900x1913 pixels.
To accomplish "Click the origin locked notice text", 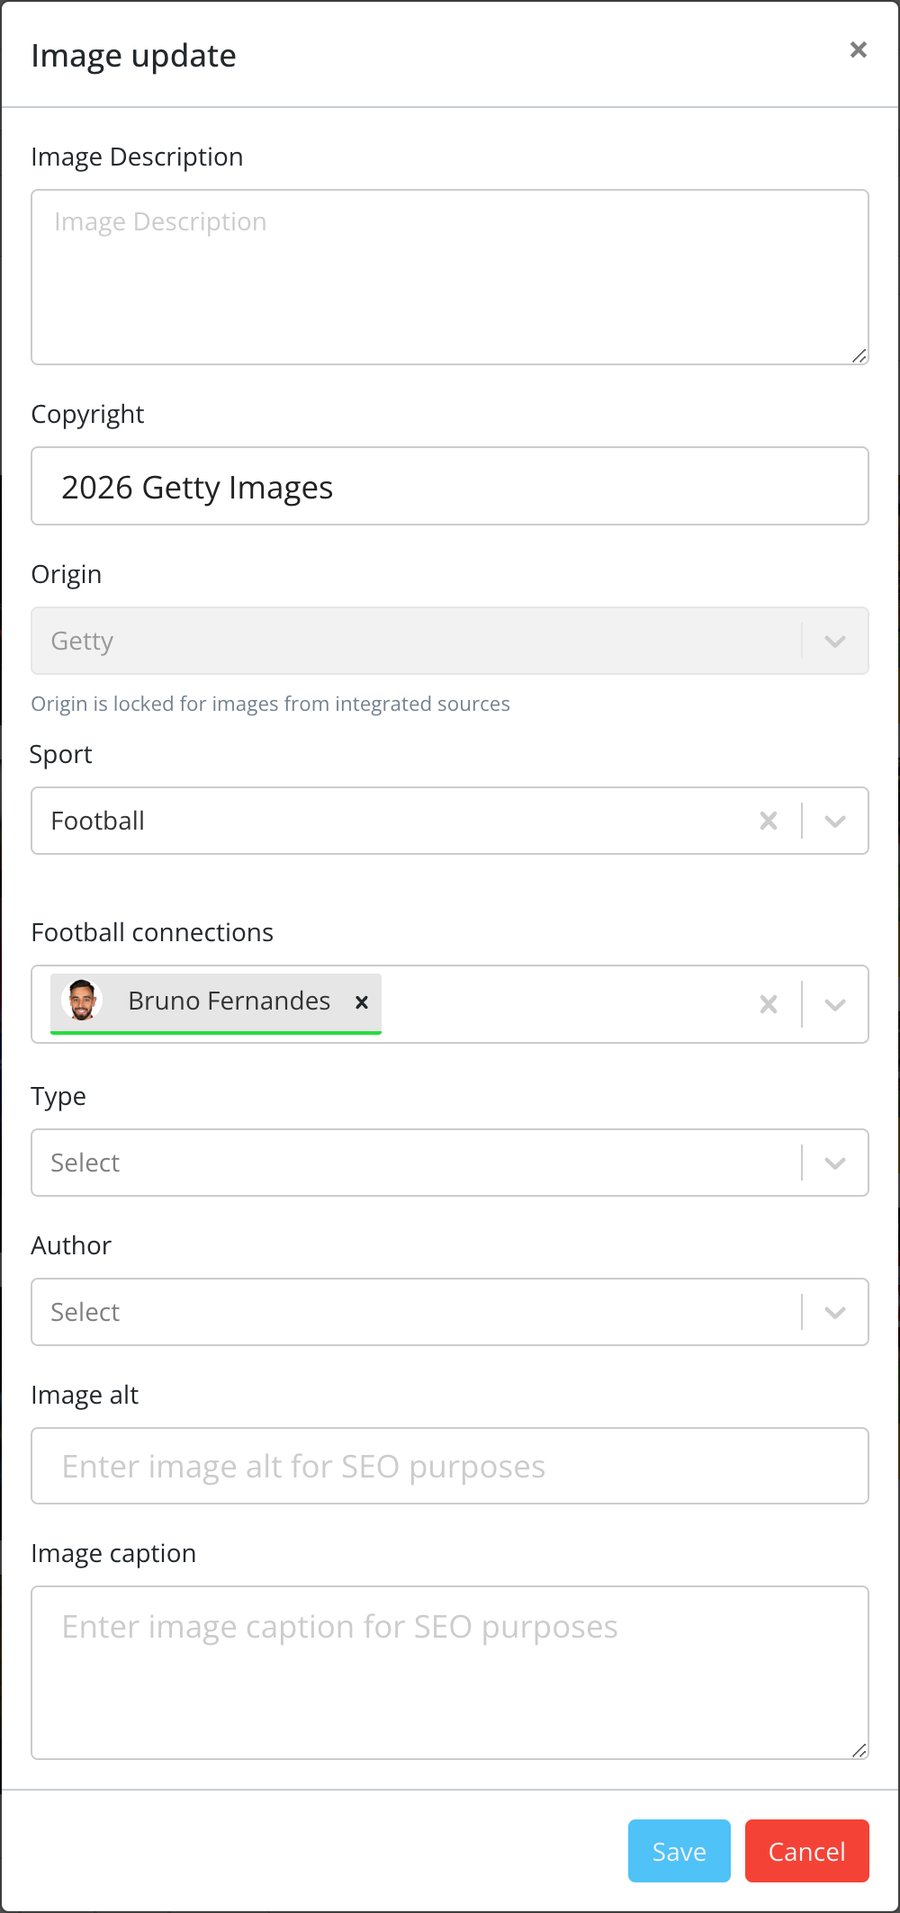I will tap(270, 704).
